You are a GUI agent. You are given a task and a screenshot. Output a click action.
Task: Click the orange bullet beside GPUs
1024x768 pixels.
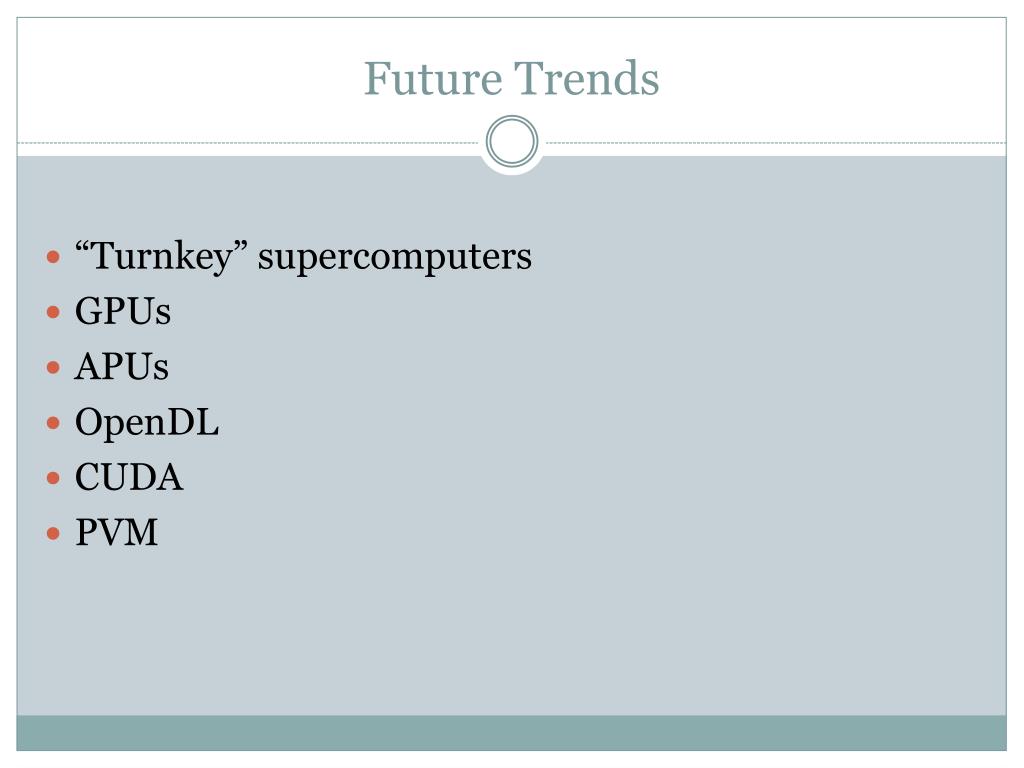[54, 312]
